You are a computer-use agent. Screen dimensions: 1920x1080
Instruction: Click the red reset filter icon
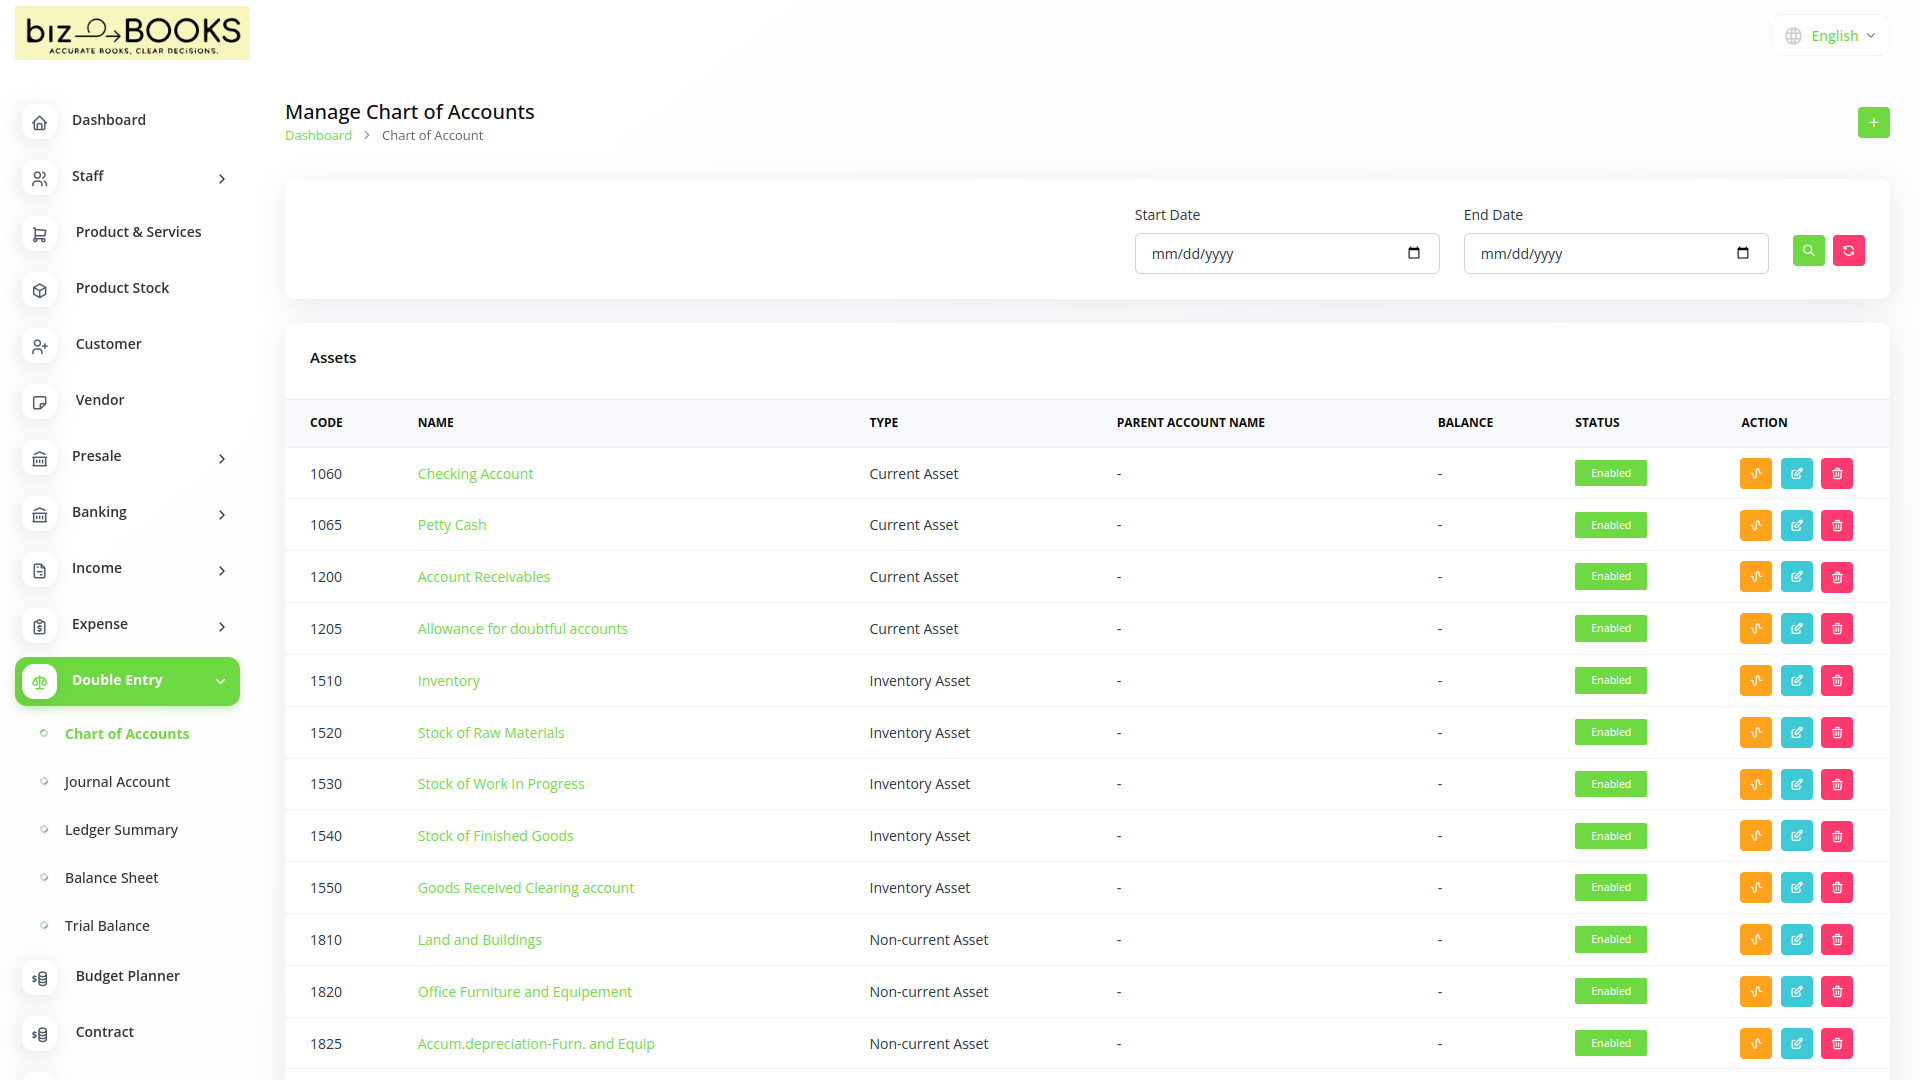point(1848,251)
